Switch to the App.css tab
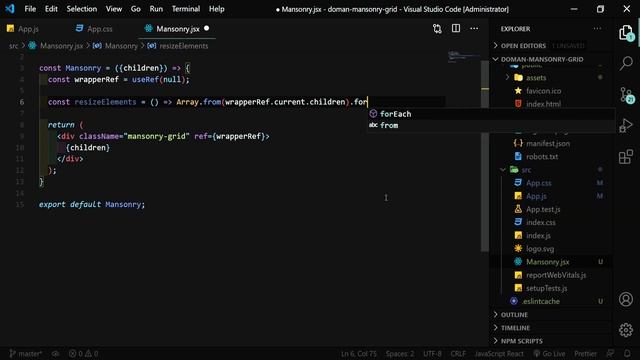Image resolution: width=640 pixels, height=360 pixels. pos(95,29)
